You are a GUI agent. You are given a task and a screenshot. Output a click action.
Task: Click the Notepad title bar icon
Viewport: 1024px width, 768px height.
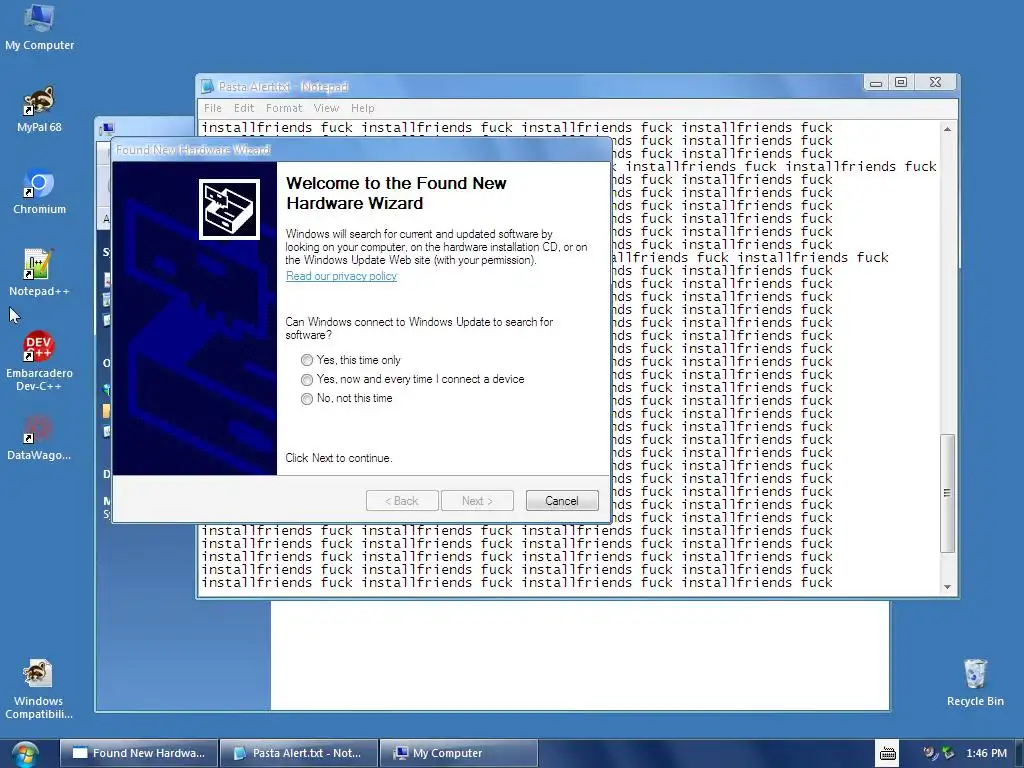coord(208,86)
